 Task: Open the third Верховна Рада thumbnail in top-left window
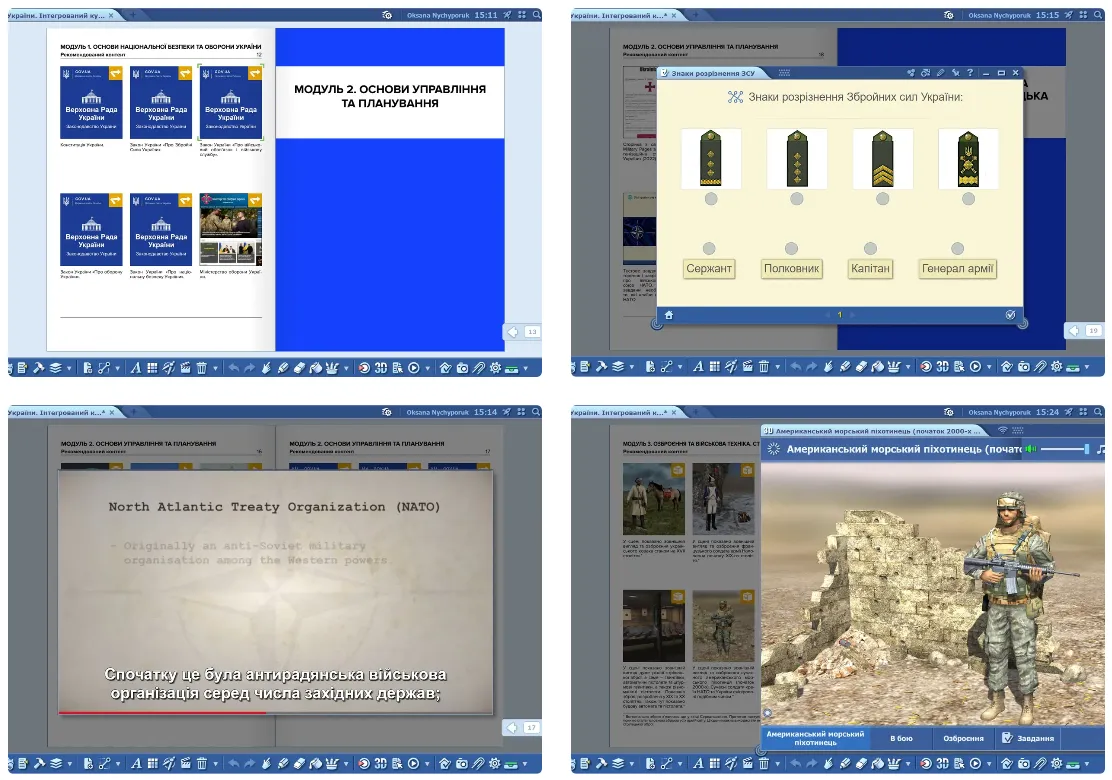tap(231, 102)
